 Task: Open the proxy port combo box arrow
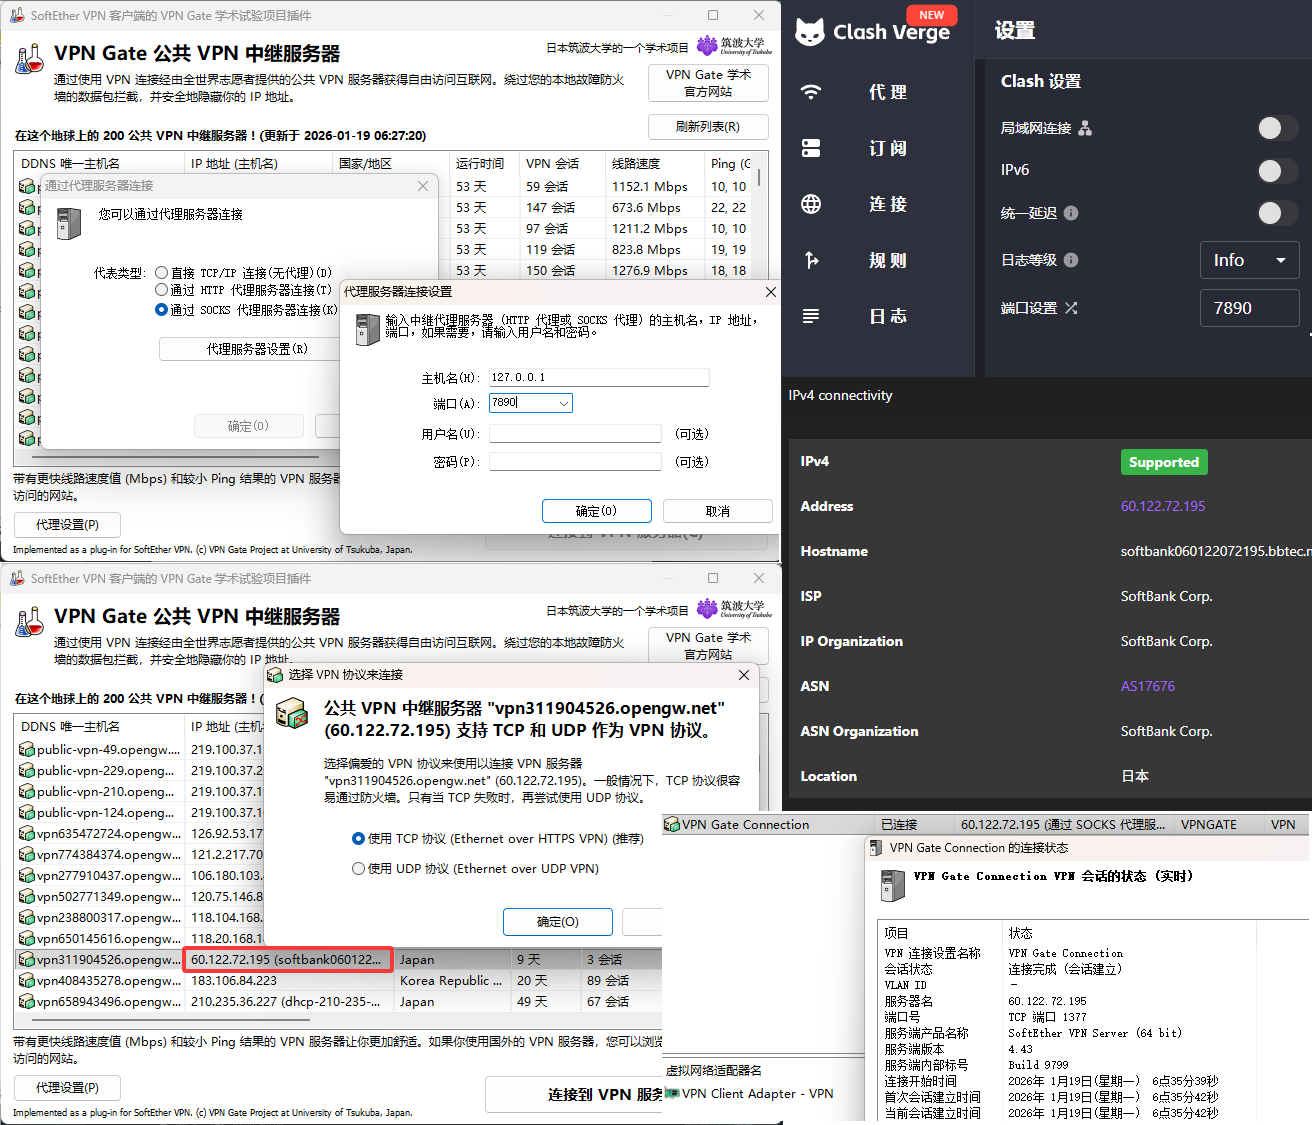click(564, 403)
